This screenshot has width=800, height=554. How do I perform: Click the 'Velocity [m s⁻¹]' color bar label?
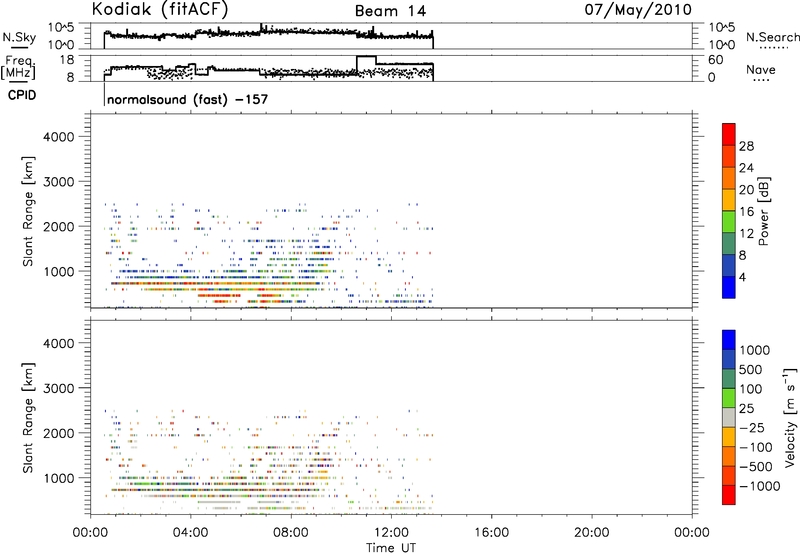[790, 417]
